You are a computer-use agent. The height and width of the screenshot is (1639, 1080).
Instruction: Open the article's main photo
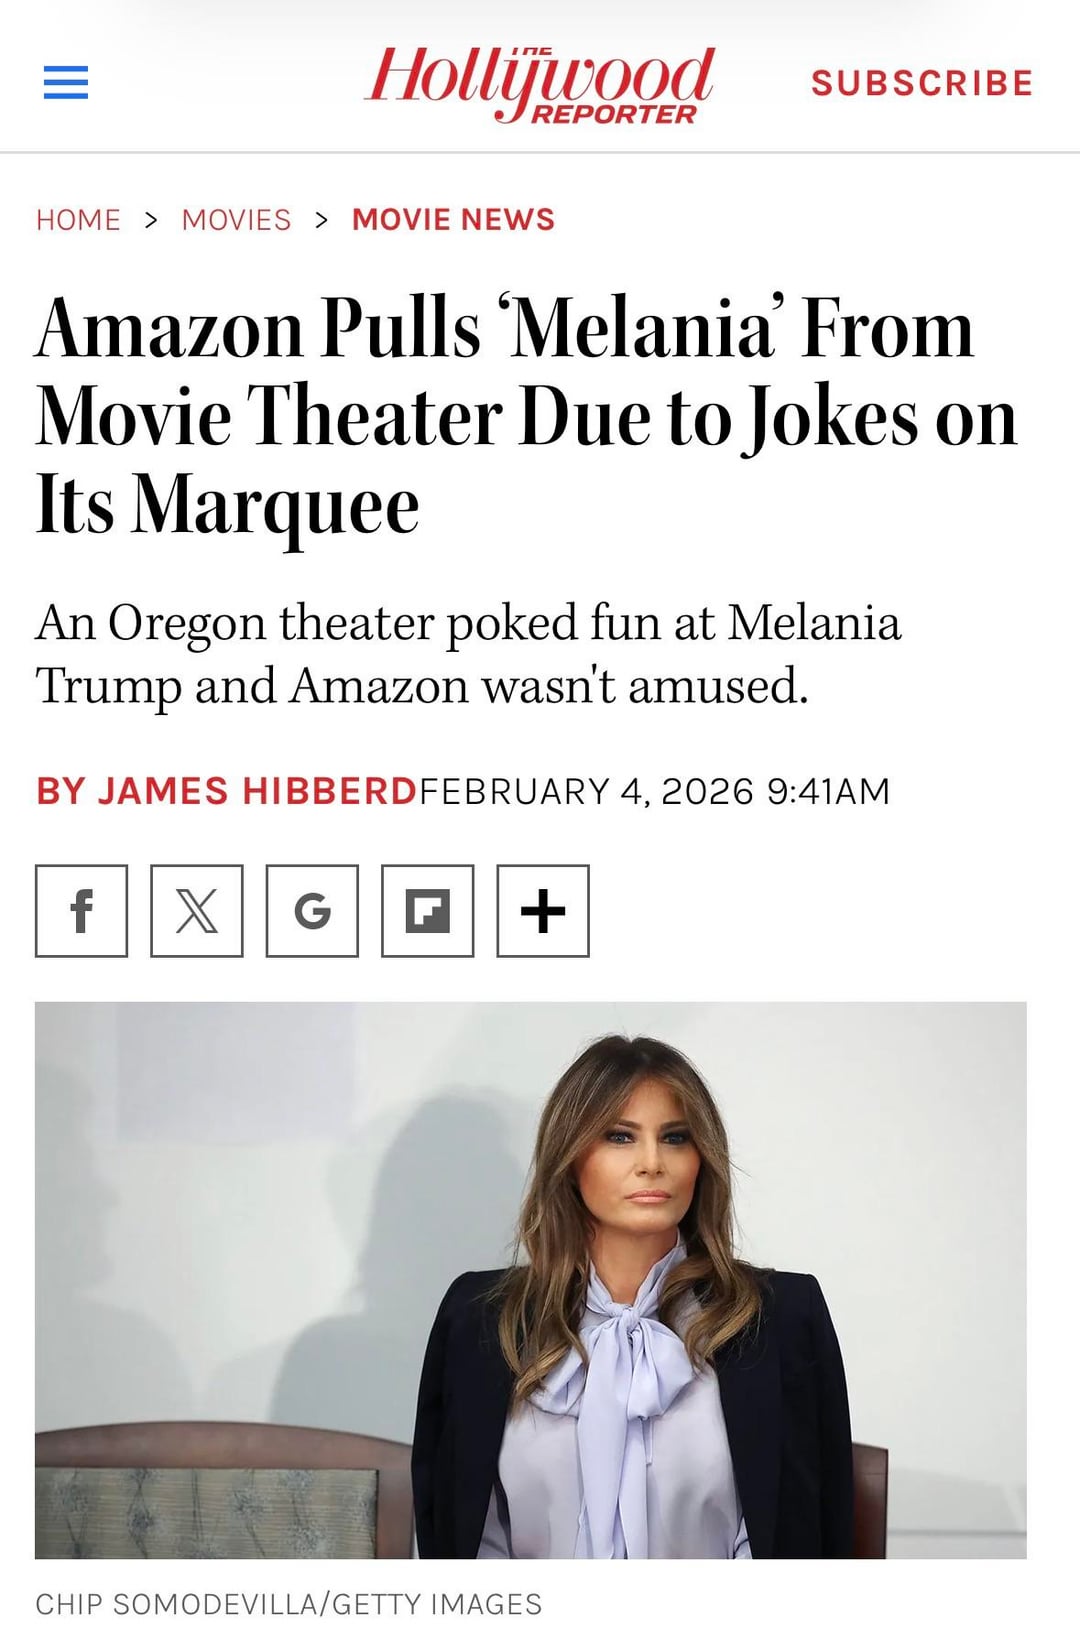(530, 1280)
